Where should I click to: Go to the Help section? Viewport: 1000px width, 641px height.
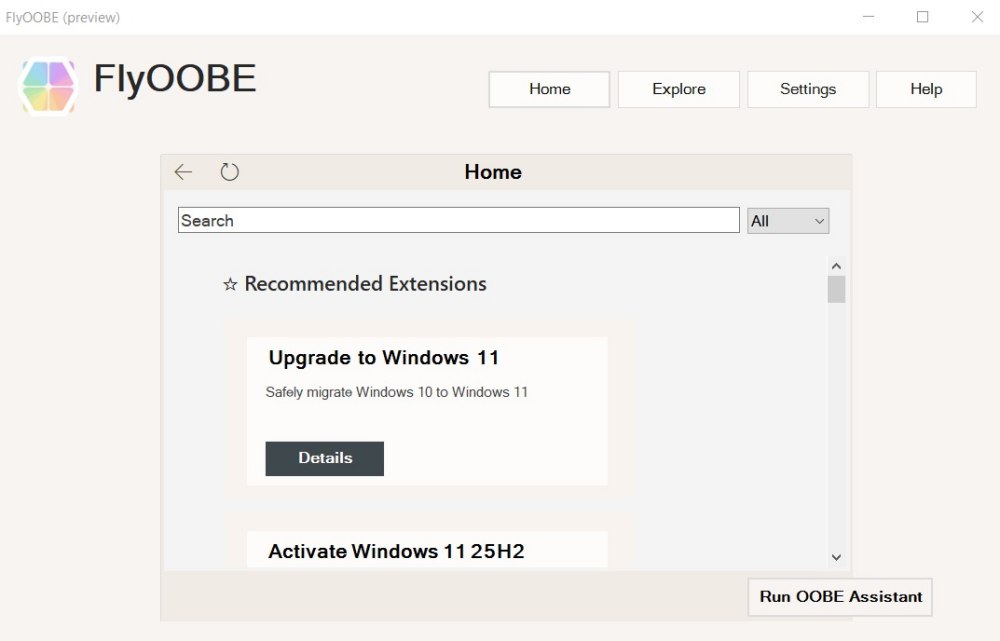[x=925, y=89]
